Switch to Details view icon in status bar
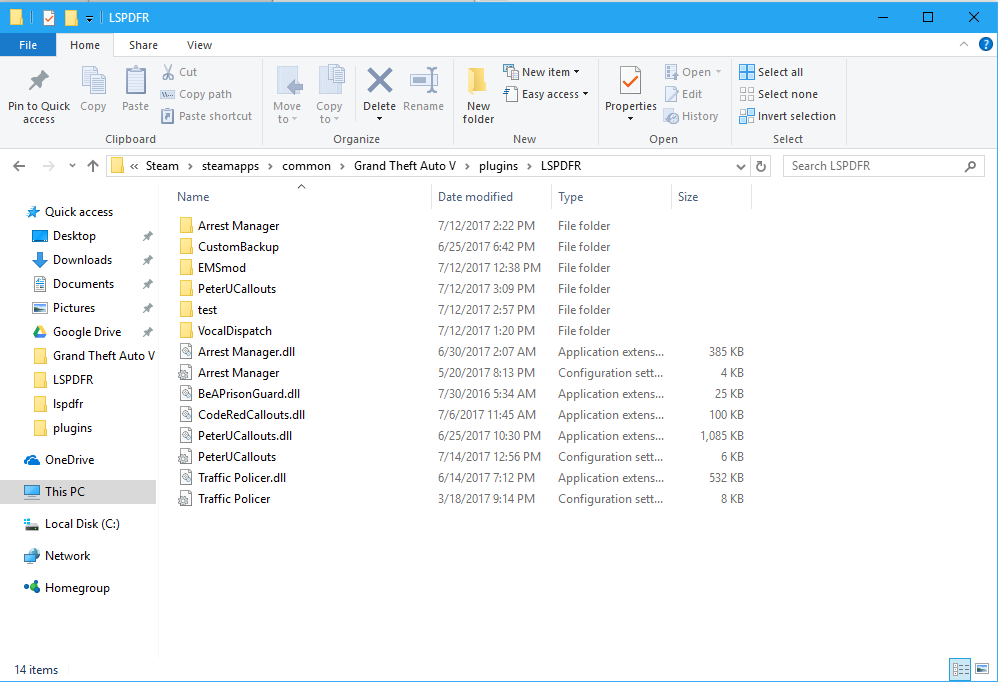This screenshot has height=682, width=998. [x=960, y=669]
